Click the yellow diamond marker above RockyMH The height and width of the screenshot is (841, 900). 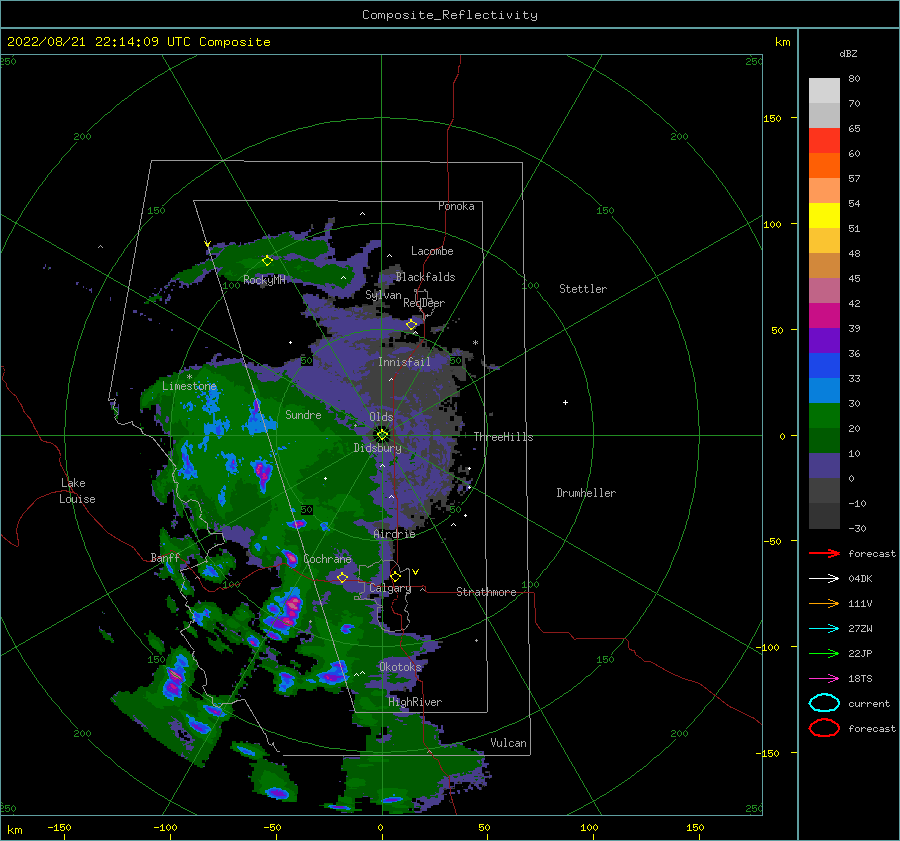267,261
